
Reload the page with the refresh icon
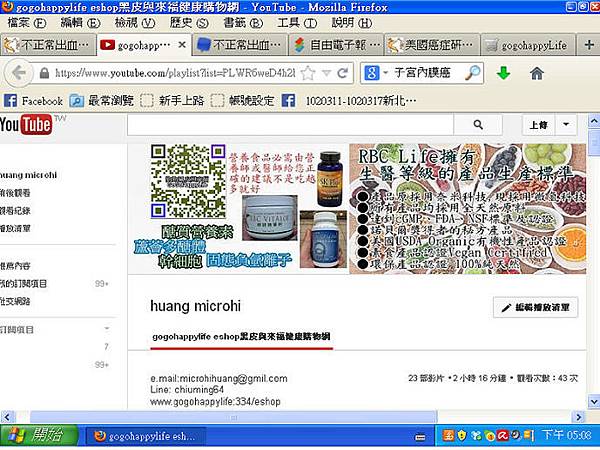[343, 73]
